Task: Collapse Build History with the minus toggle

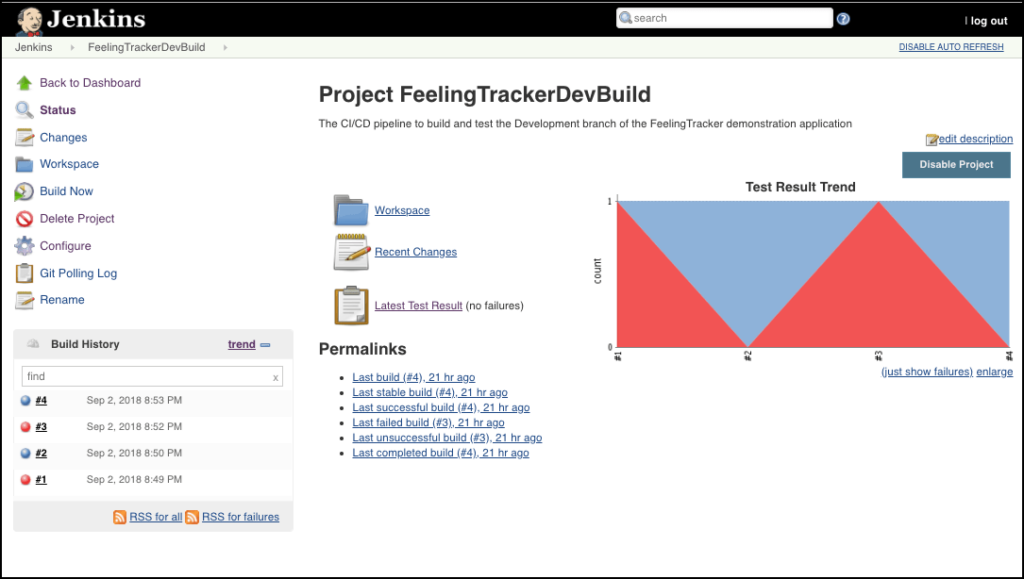Action: pos(265,345)
